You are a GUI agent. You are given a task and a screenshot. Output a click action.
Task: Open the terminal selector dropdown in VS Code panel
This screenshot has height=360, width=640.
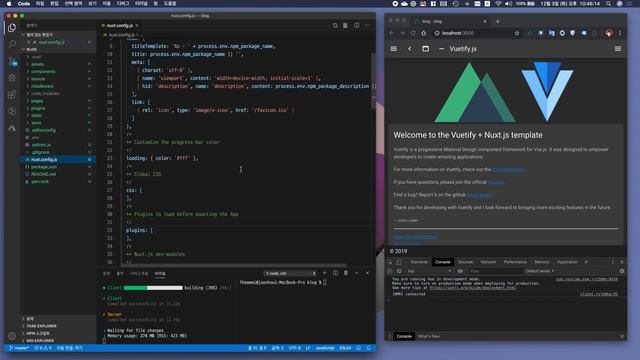(291, 273)
